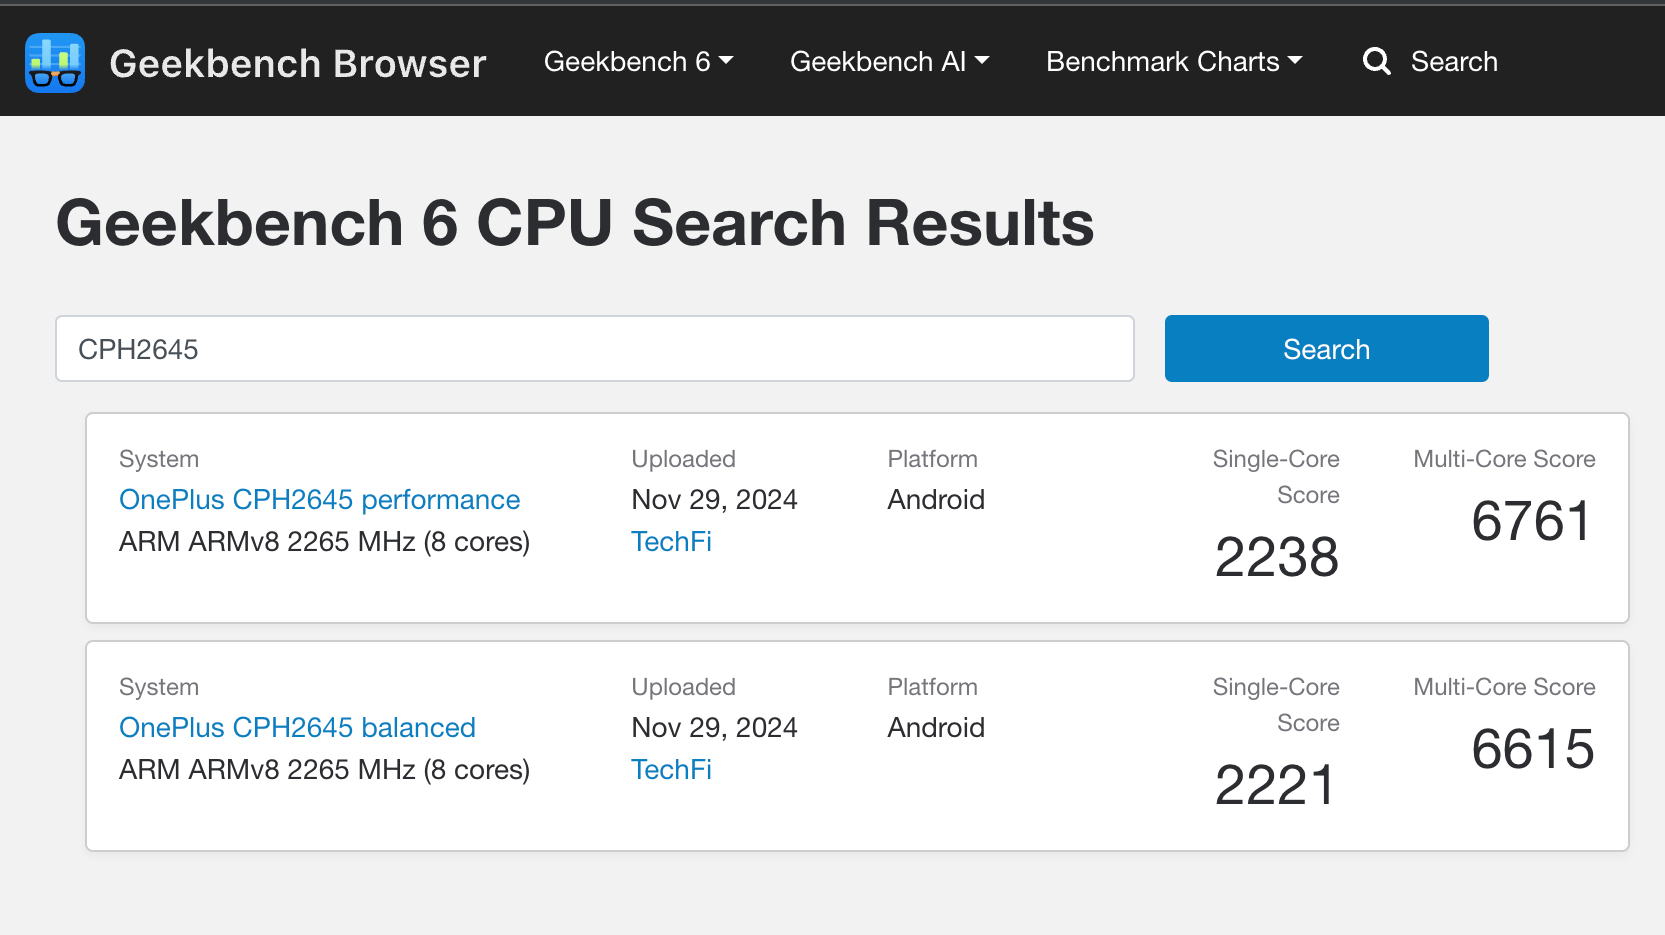Click the upload date in the balanced result
Image resolution: width=1665 pixels, height=935 pixels.
pos(714,727)
